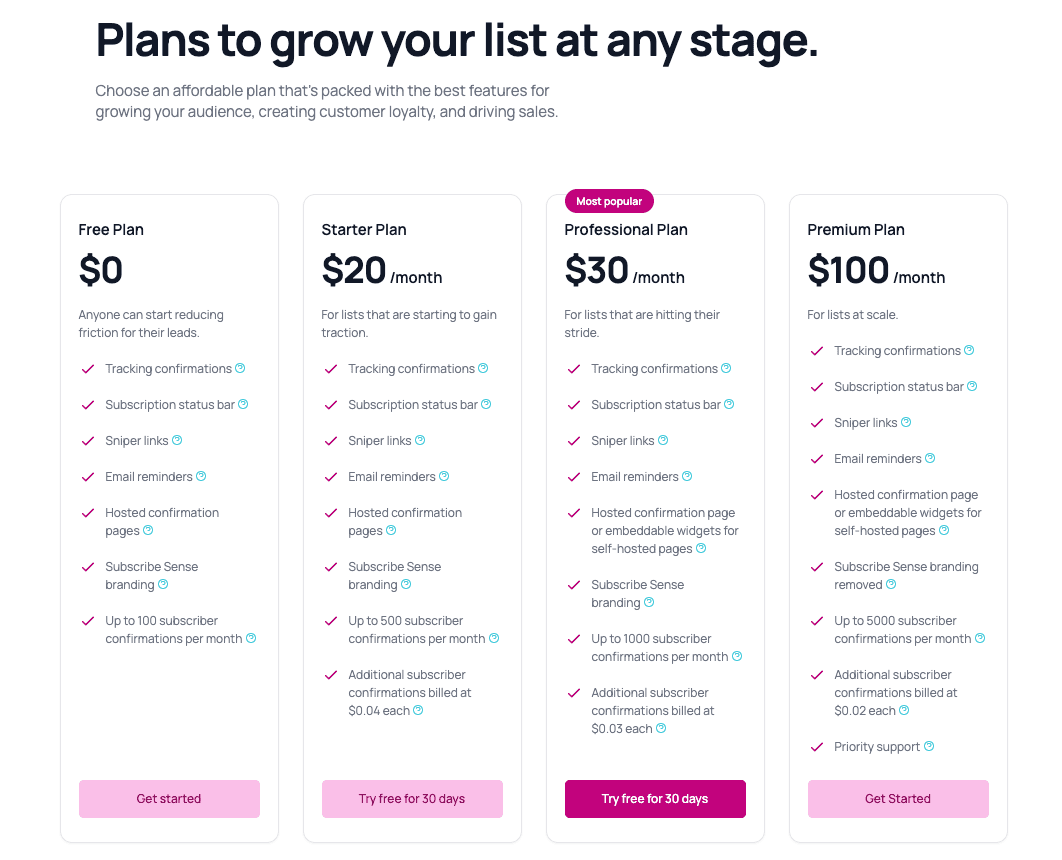
Task: Click info icon for Free Subscription status bar
Action: tap(243, 404)
